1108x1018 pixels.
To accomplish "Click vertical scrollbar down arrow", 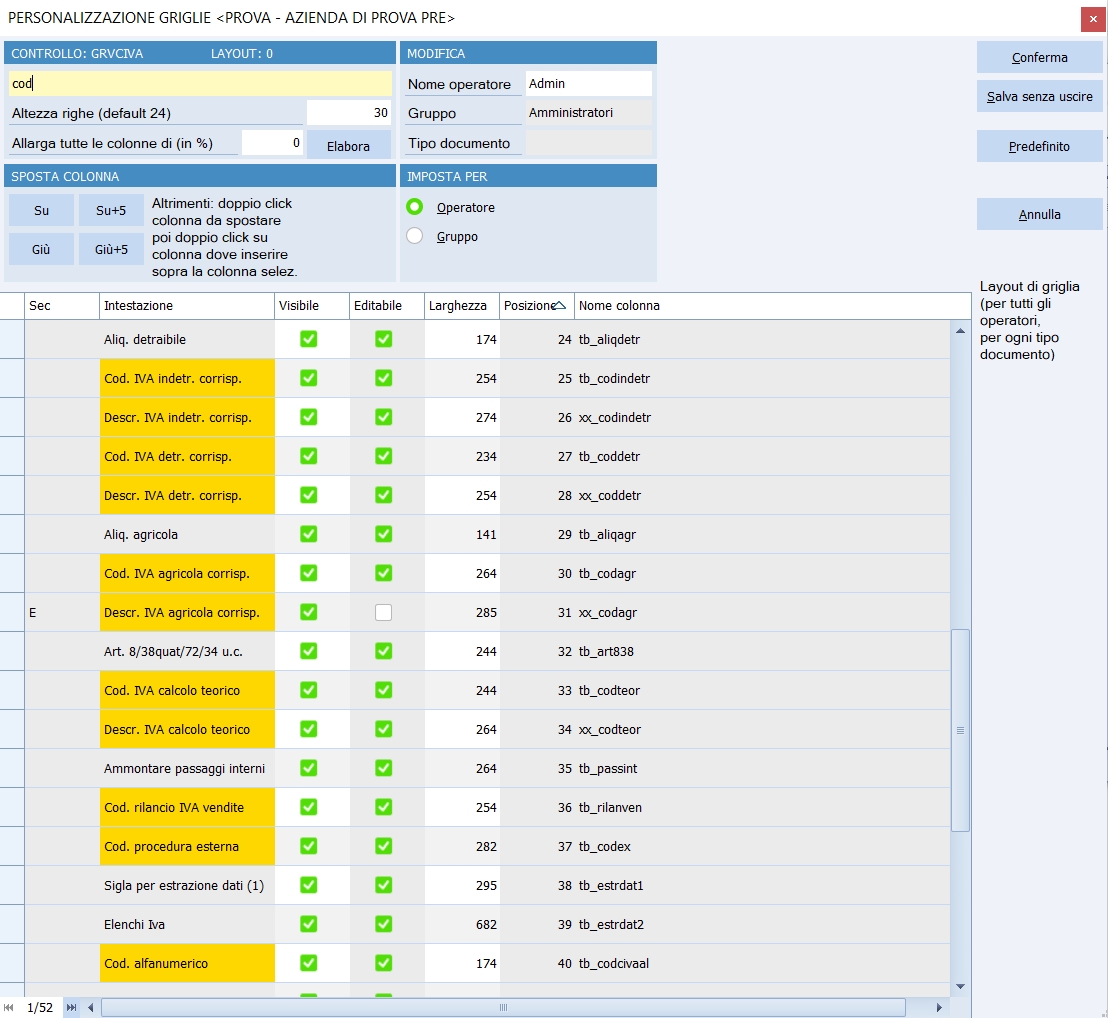I will pyautogui.click(x=960, y=986).
